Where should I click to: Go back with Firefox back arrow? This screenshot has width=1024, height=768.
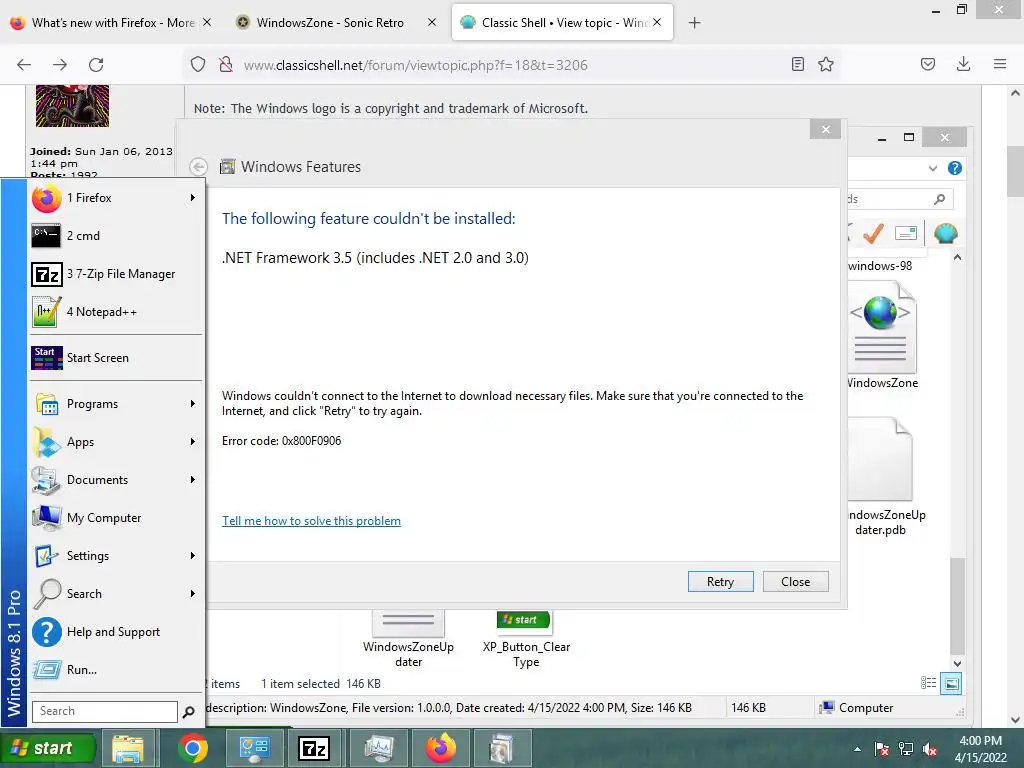pyautogui.click(x=24, y=65)
